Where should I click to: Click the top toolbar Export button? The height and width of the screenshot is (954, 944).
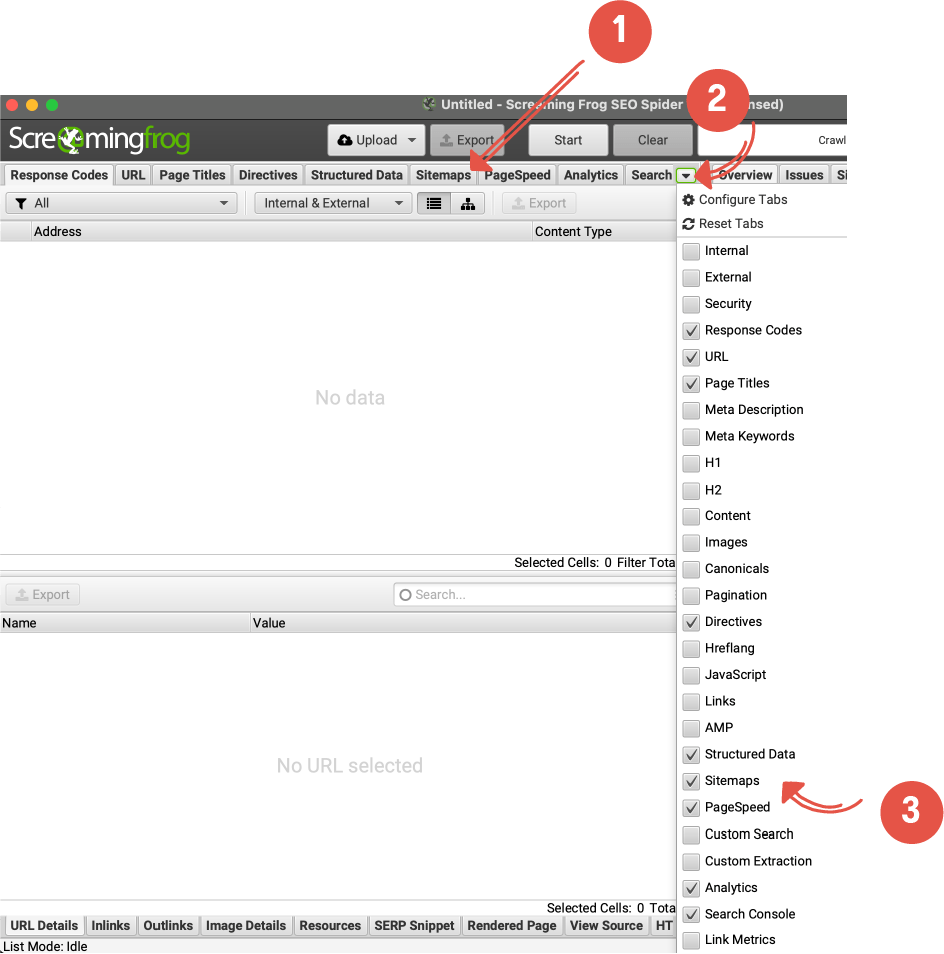(467, 140)
